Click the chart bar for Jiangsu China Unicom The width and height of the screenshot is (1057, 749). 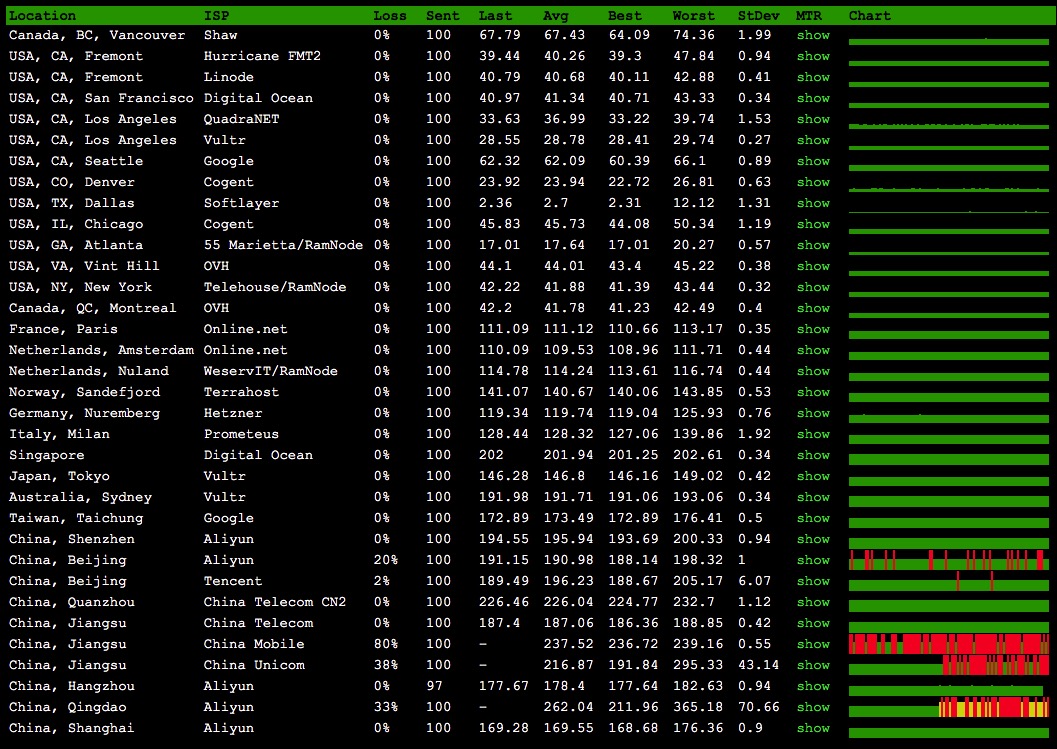pyautogui.click(x=948, y=665)
